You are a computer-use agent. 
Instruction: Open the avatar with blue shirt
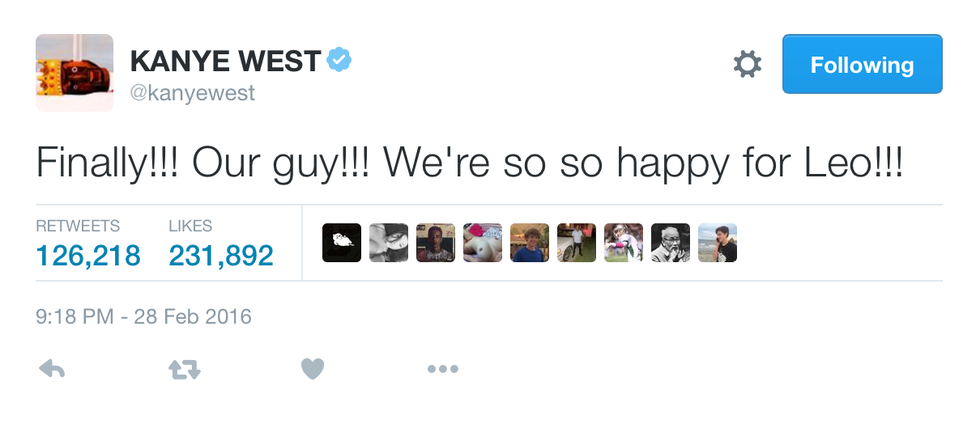529,243
